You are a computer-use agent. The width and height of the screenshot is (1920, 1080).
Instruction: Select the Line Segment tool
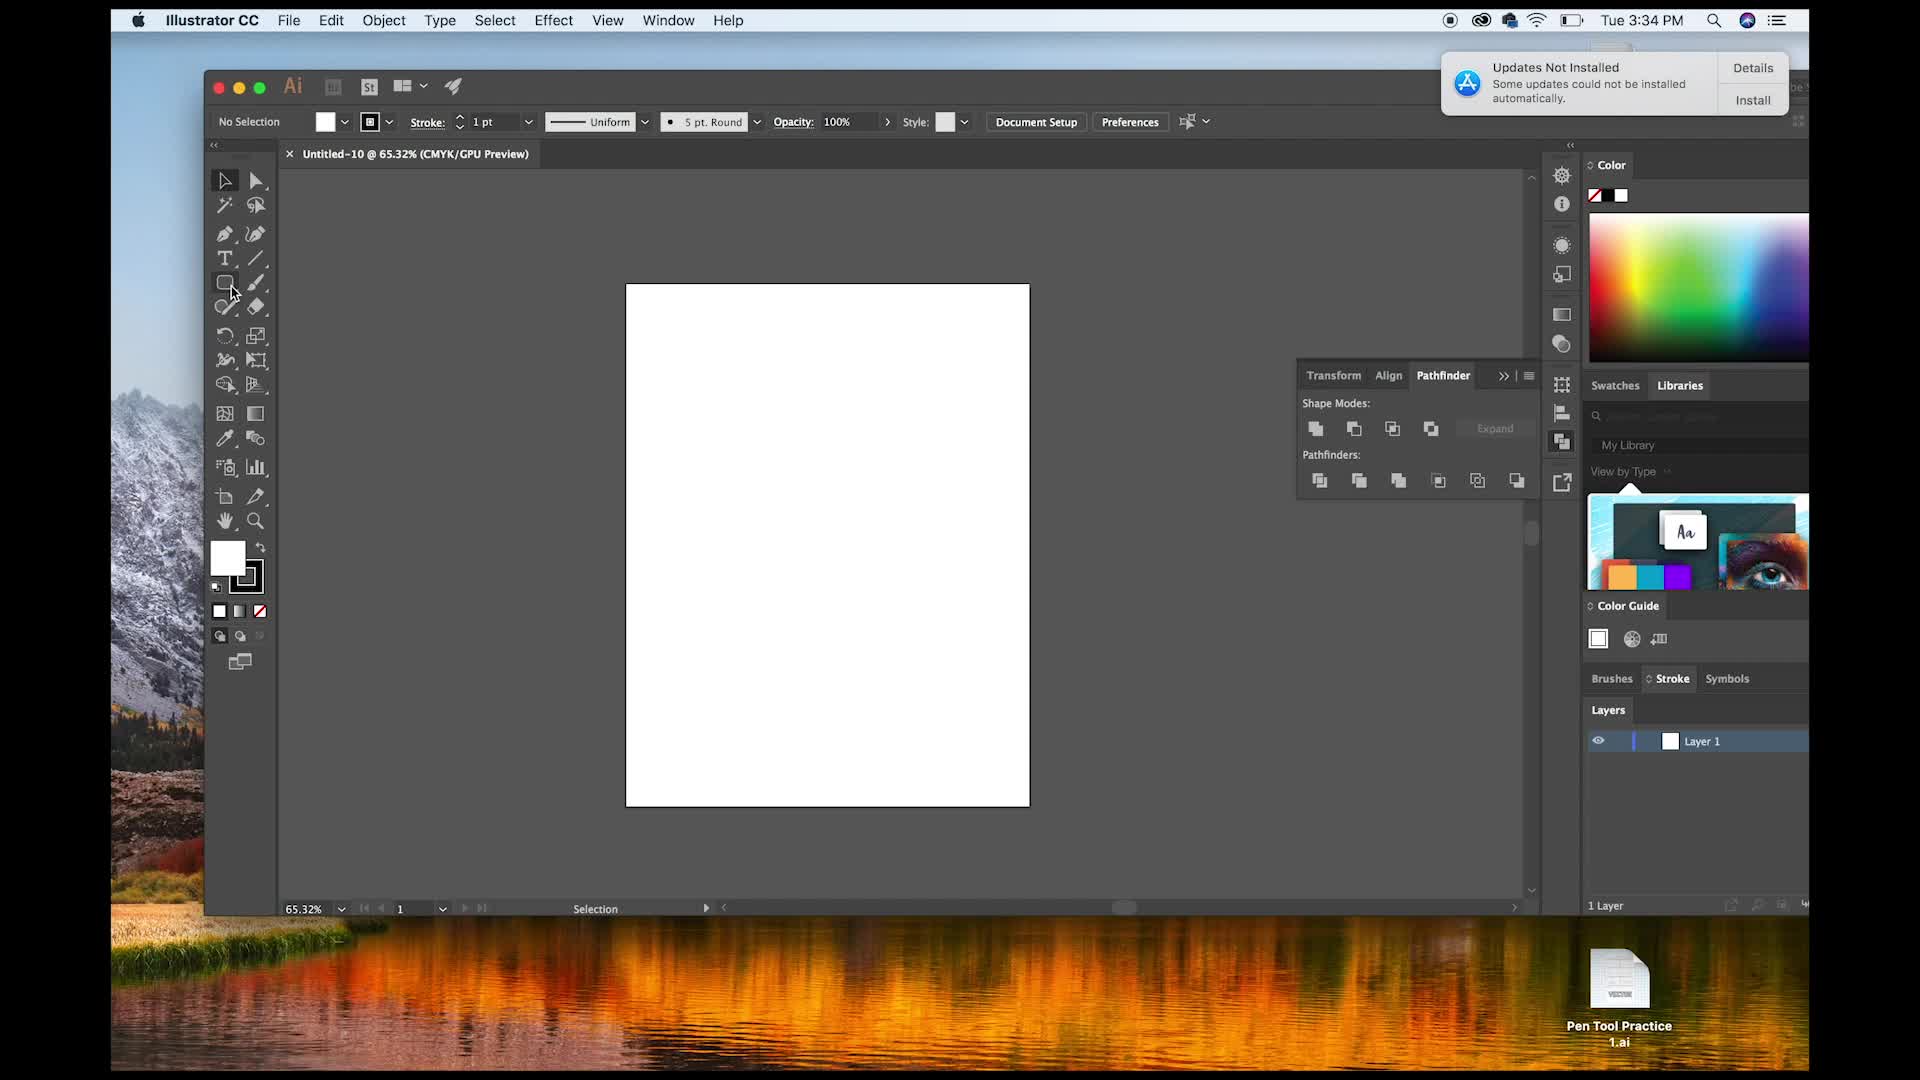(256, 258)
